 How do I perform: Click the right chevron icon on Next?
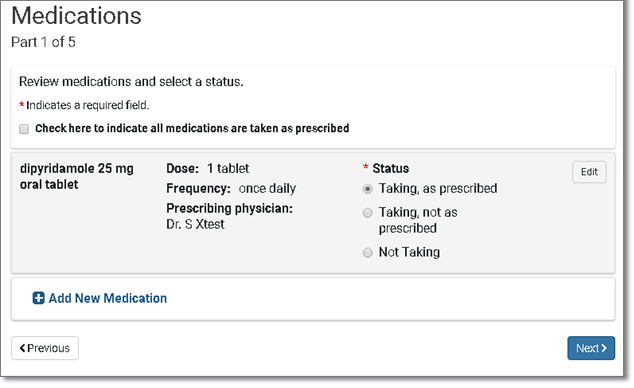click(x=604, y=348)
